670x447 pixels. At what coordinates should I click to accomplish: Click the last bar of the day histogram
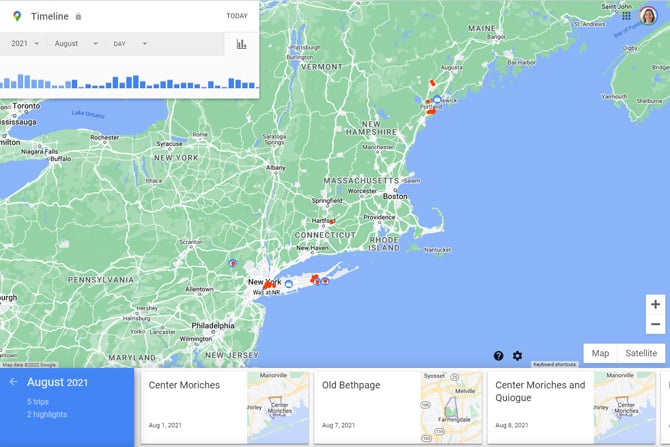pos(257,87)
